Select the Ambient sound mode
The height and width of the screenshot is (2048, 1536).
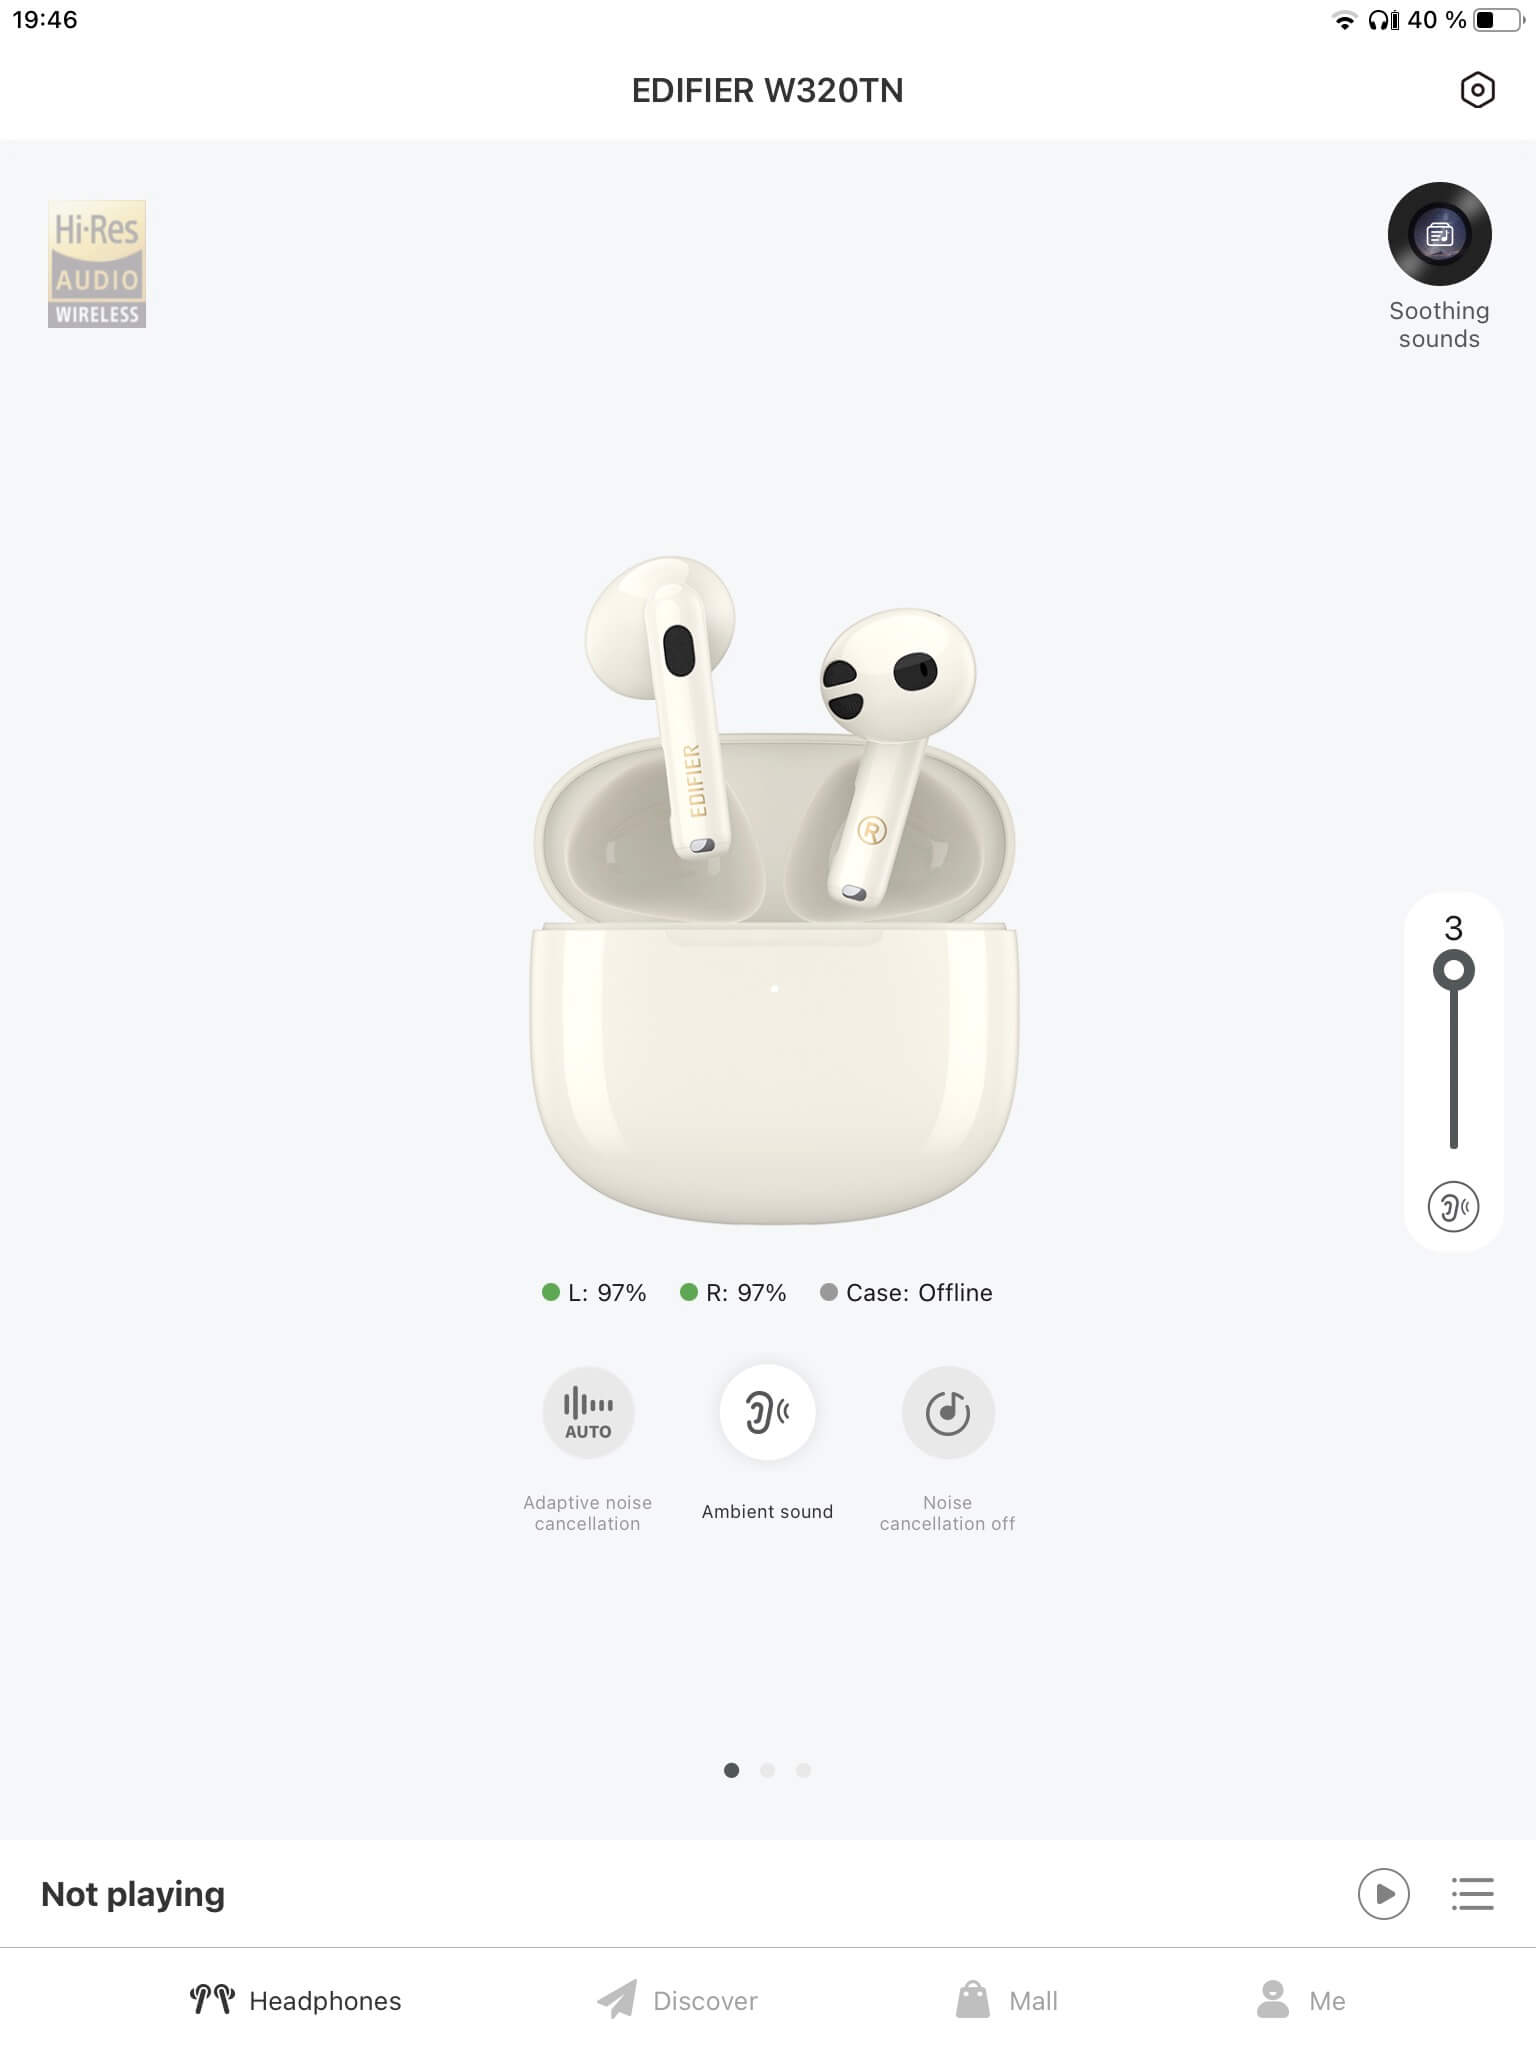click(x=767, y=1412)
